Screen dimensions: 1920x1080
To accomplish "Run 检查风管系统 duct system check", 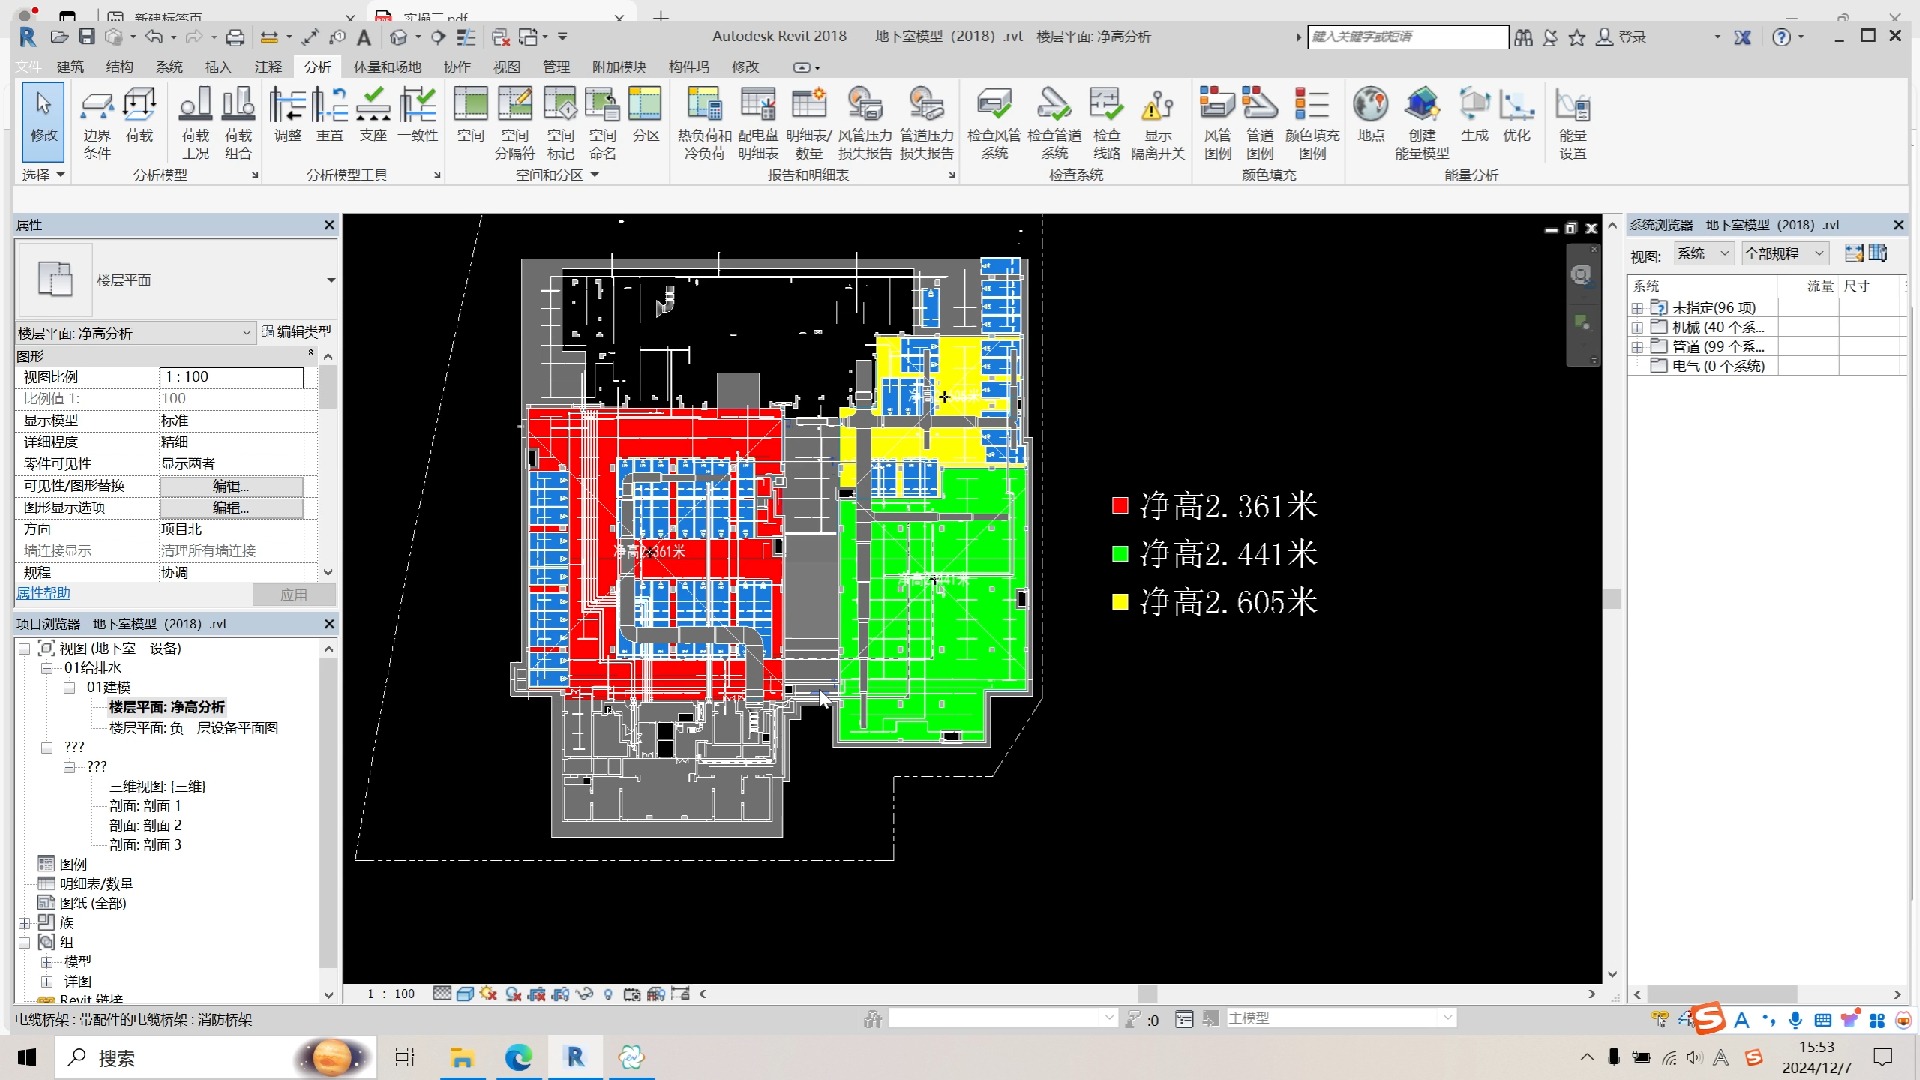I will (x=994, y=122).
